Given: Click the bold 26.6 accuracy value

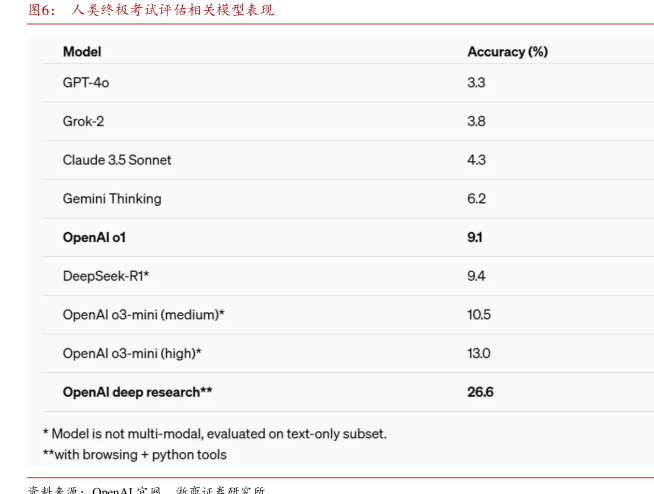Looking at the screenshot, I should tap(480, 392).
